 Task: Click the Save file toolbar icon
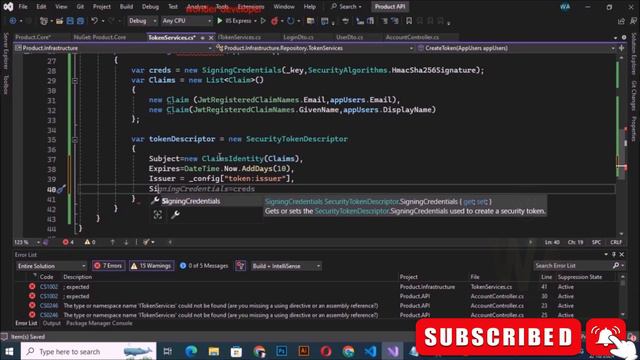pos(70,20)
